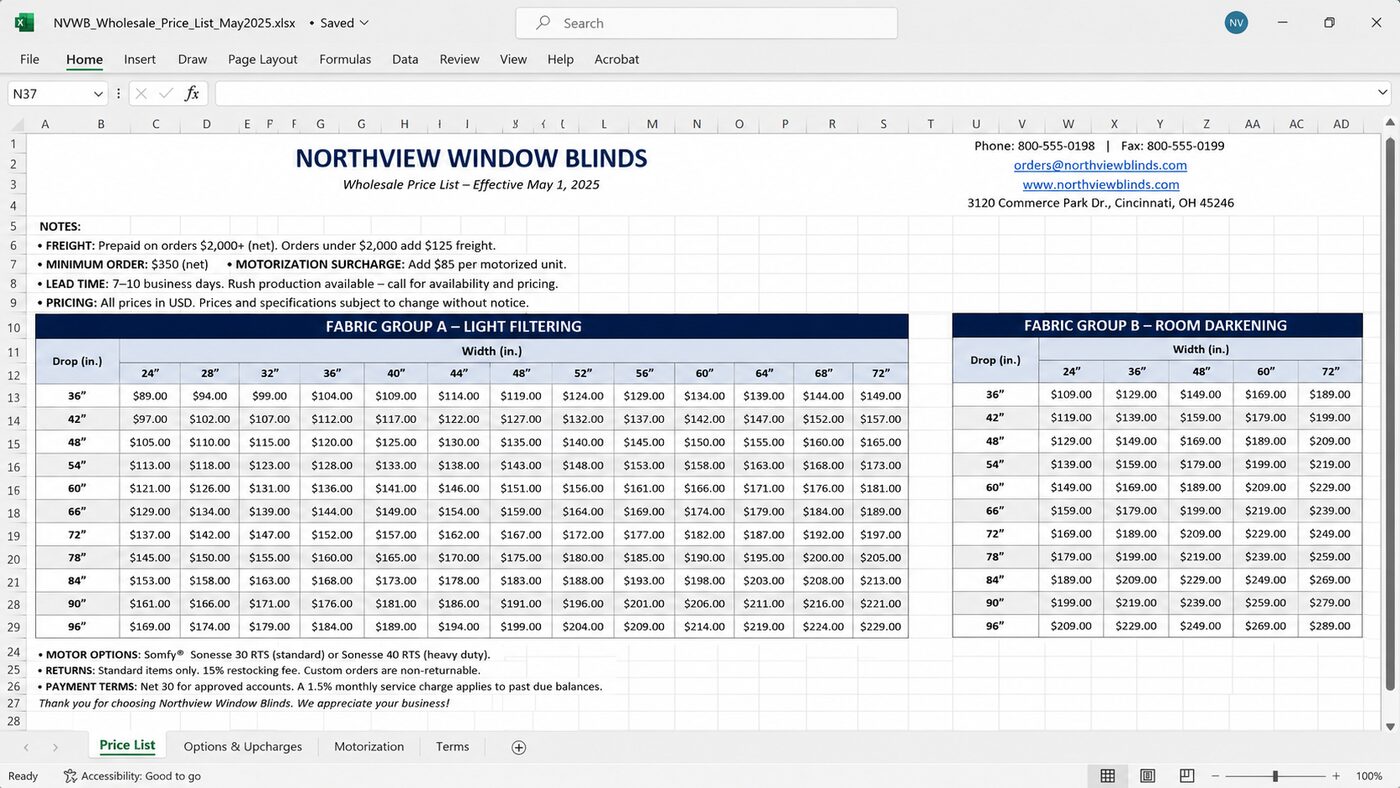Click the zoom in plus button
This screenshot has height=788, width=1400.
coord(1336,776)
